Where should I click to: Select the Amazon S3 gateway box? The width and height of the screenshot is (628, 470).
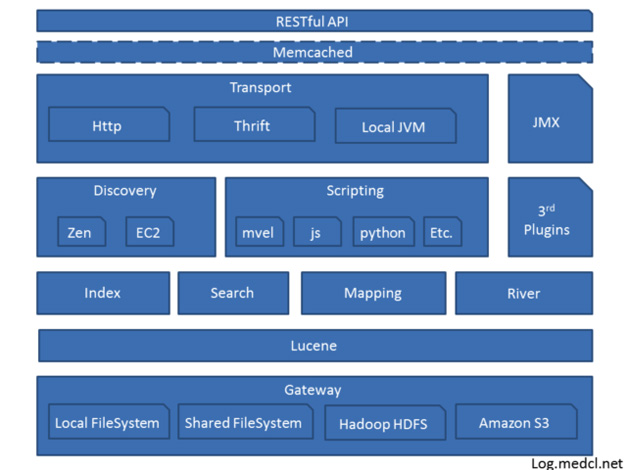pos(514,423)
